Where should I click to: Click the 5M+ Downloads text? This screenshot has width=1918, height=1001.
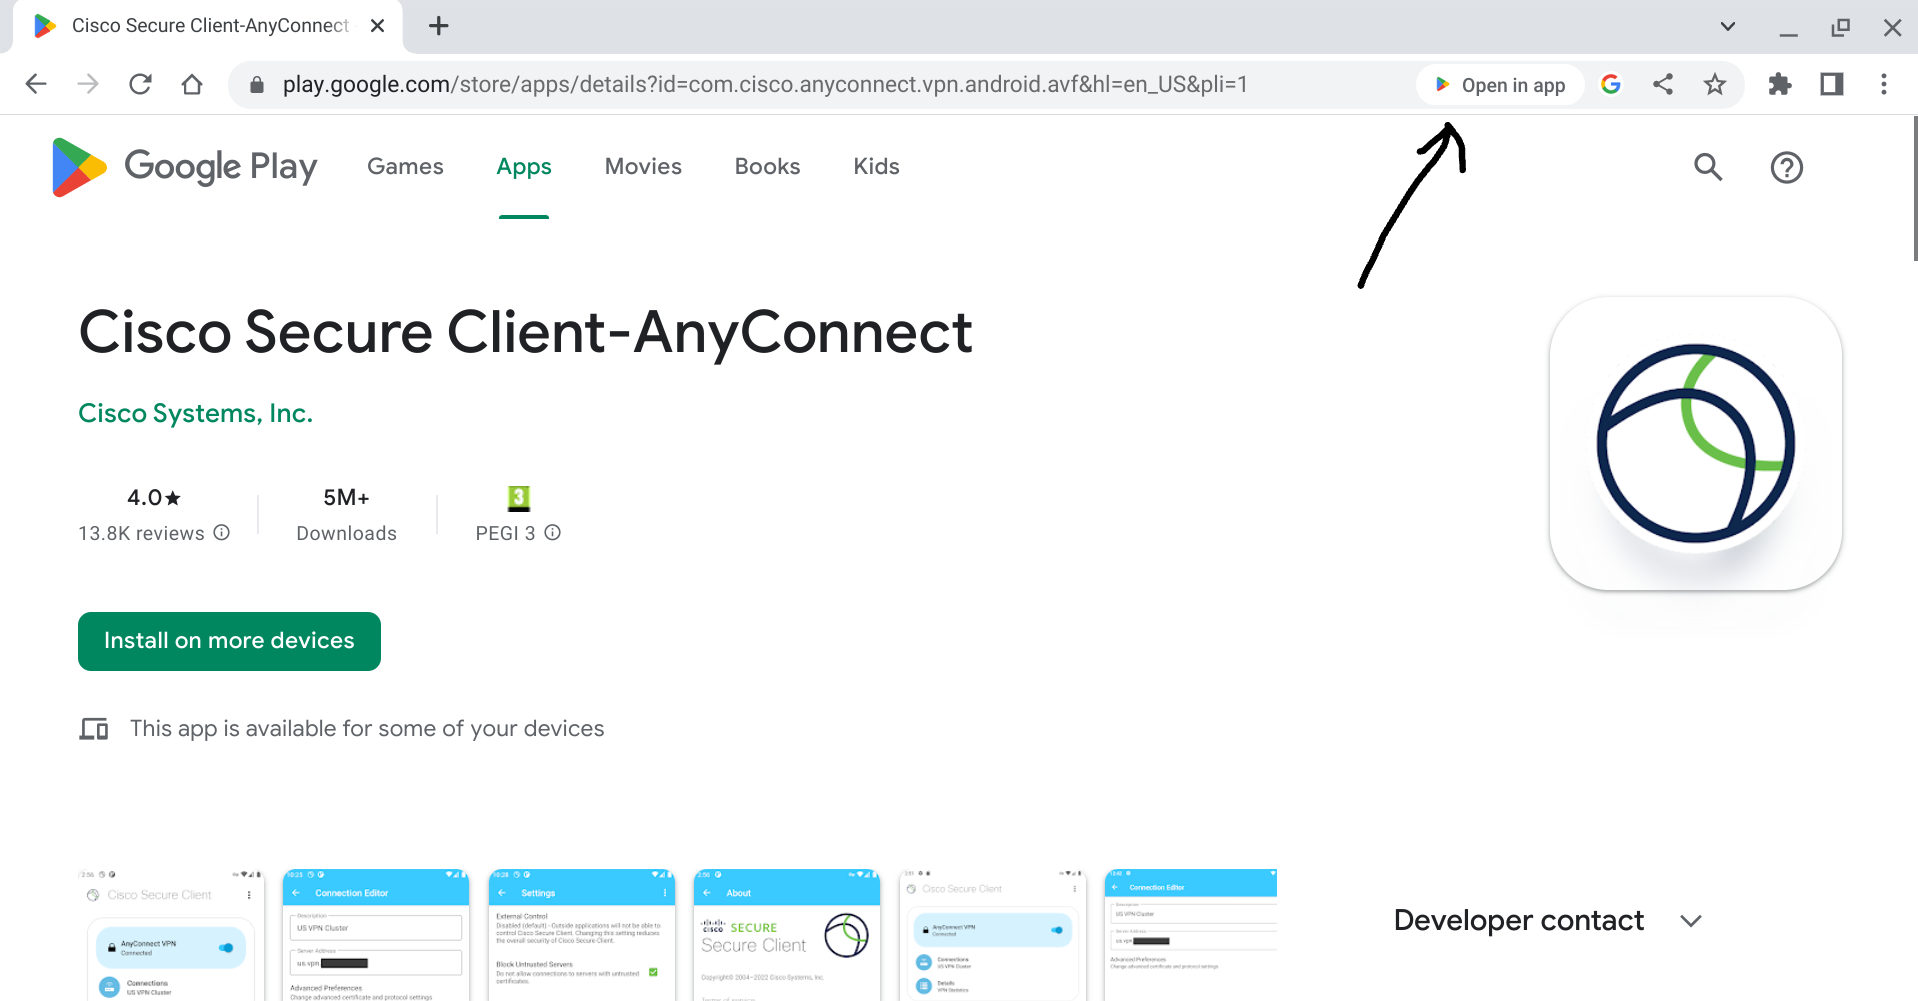click(346, 515)
